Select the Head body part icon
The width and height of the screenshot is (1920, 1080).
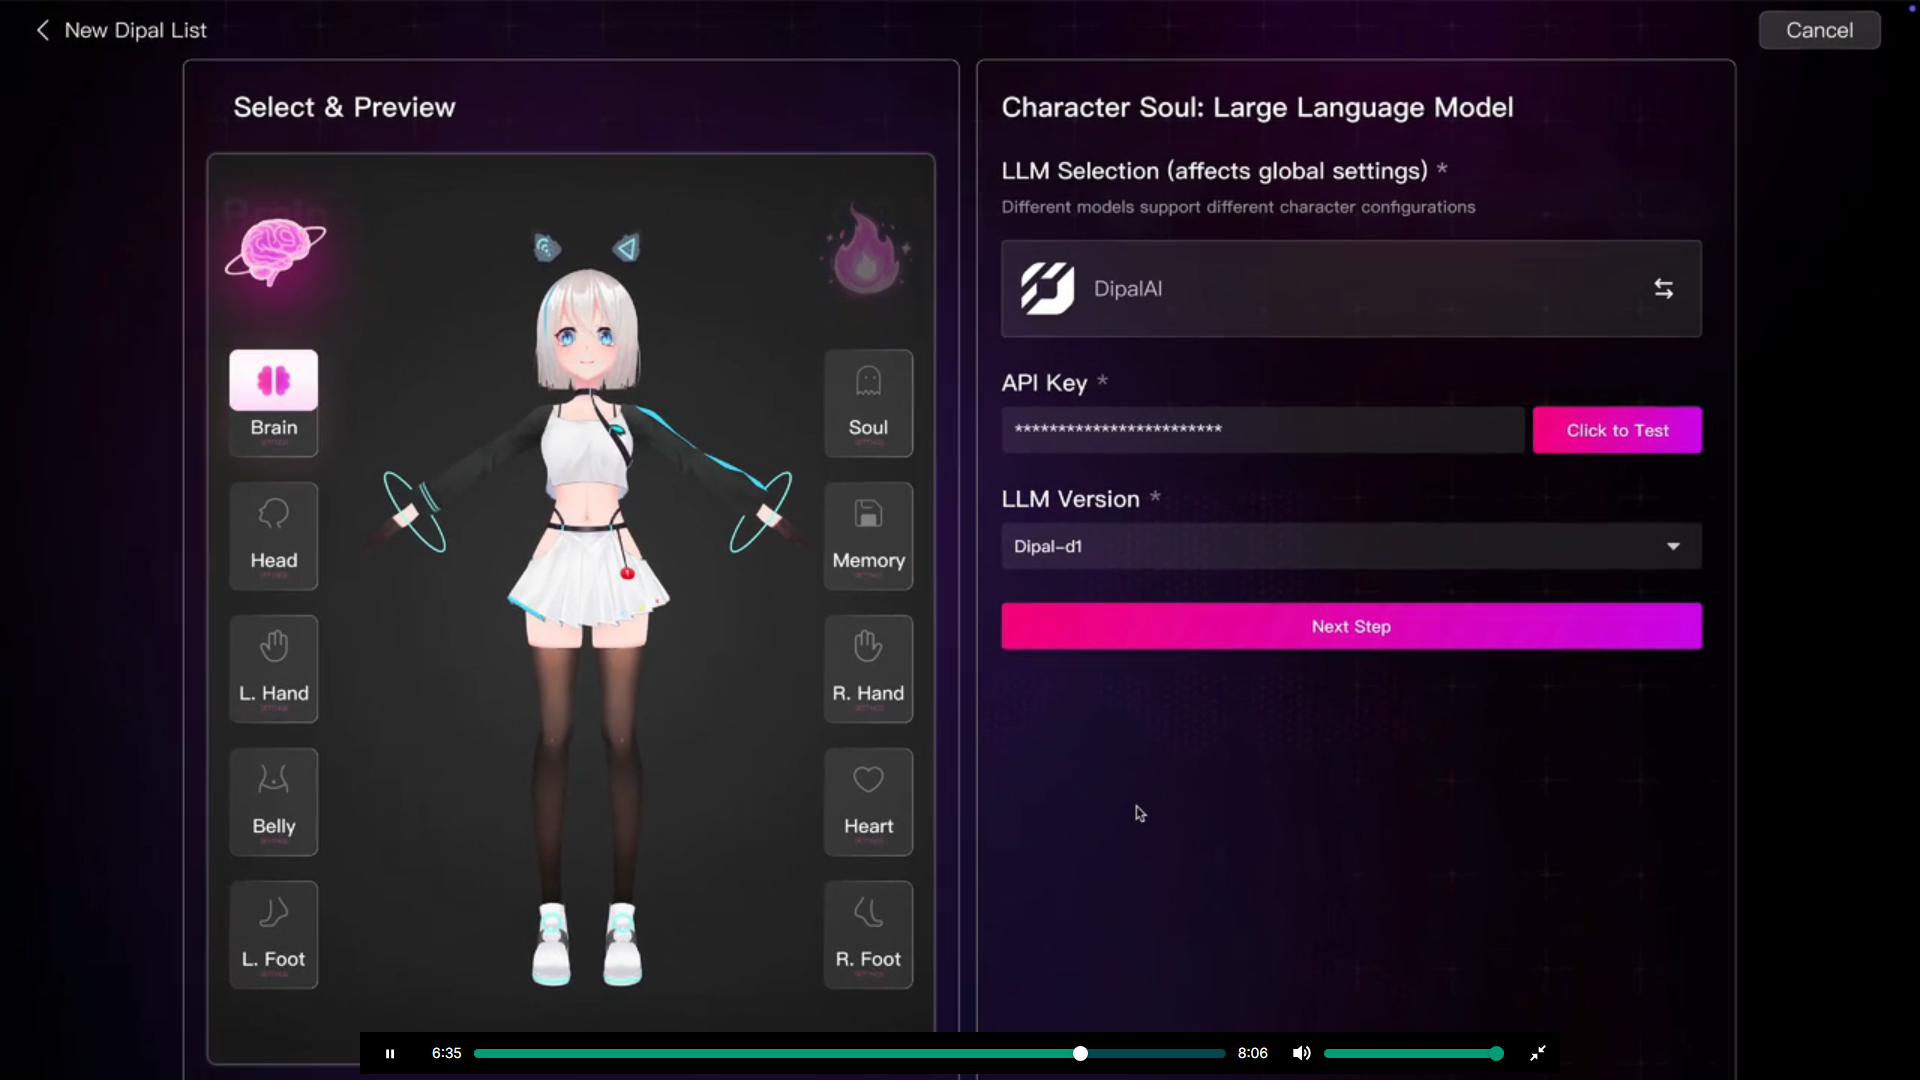click(273, 515)
